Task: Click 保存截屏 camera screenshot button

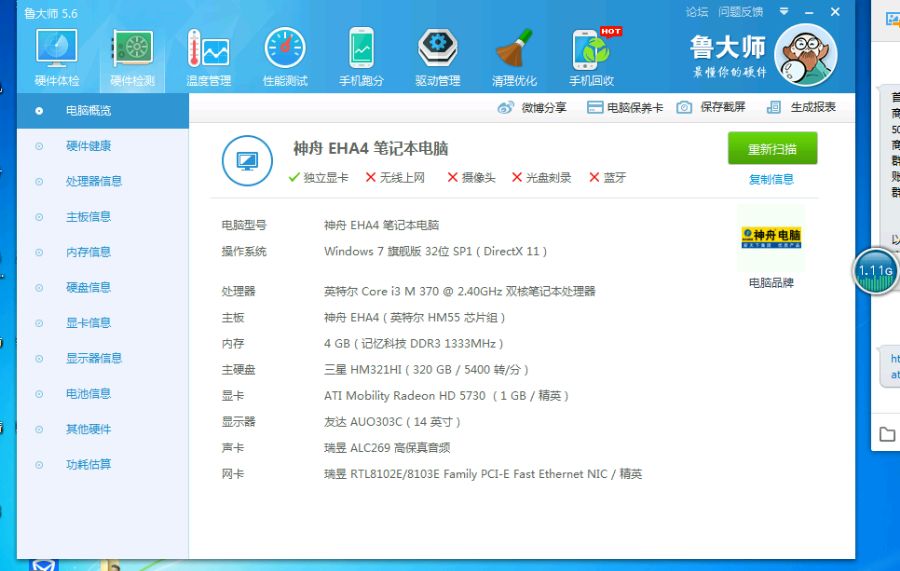Action: tap(711, 107)
